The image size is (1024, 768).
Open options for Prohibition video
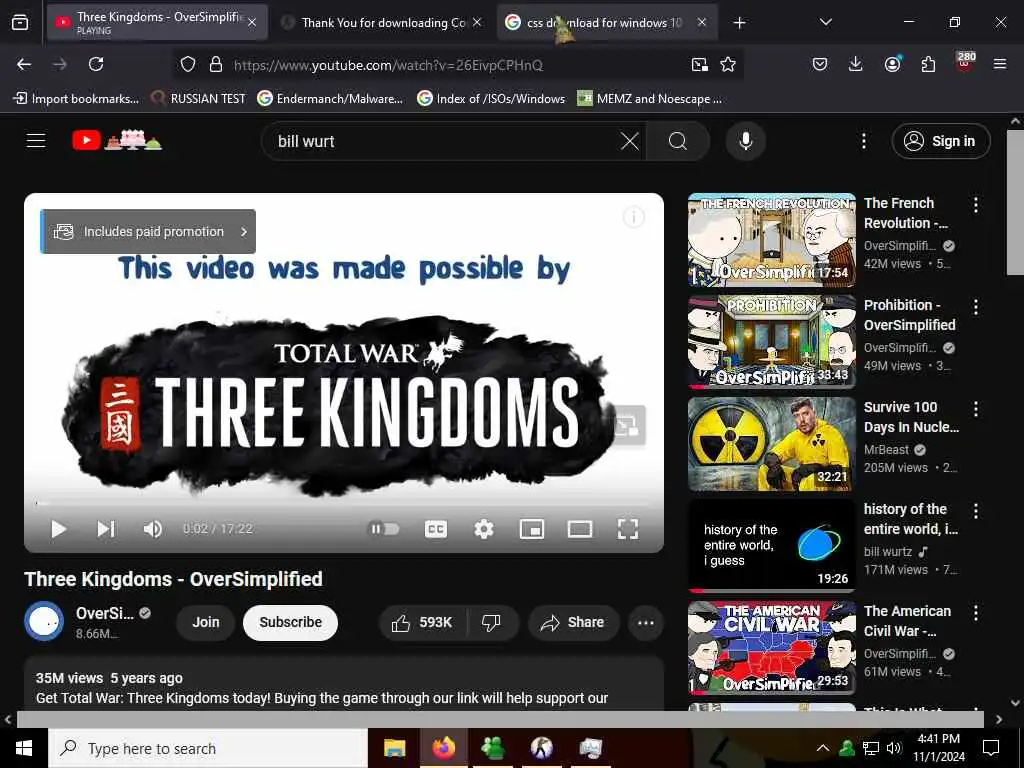[976, 307]
